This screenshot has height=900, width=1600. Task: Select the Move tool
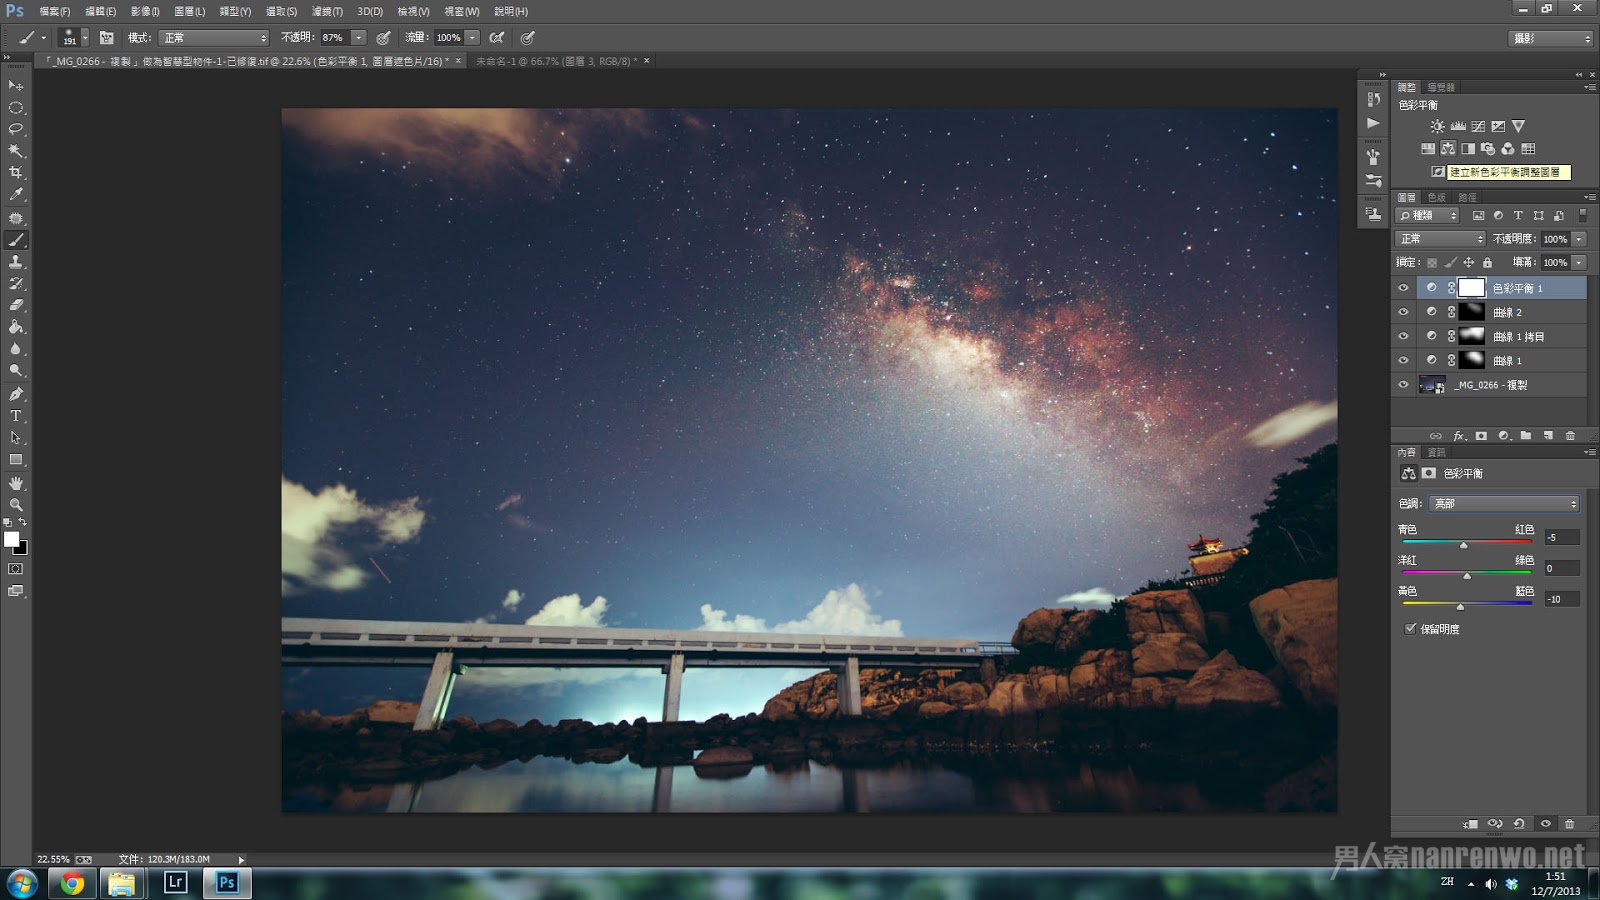[16, 86]
